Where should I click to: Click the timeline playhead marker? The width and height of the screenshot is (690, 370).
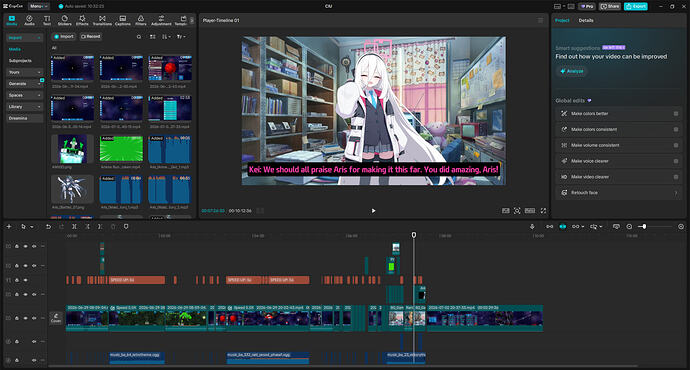(x=414, y=235)
